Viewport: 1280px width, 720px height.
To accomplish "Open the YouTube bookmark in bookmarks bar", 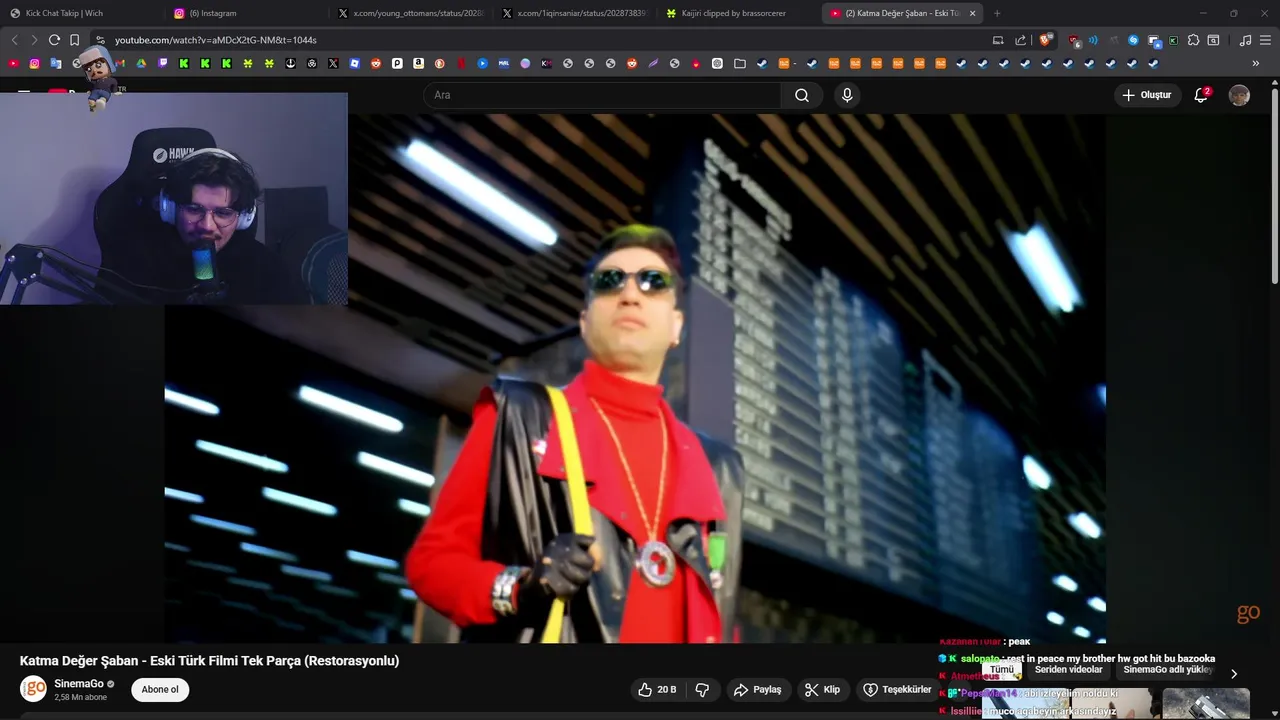I will coord(13,63).
